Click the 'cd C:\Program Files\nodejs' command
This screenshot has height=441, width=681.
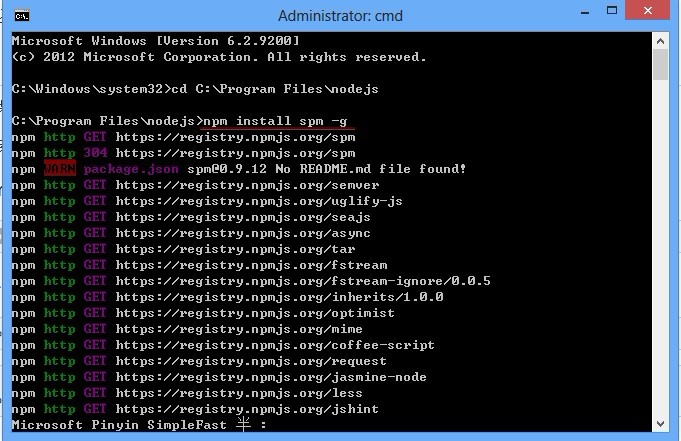pyautogui.click(x=275, y=89)
